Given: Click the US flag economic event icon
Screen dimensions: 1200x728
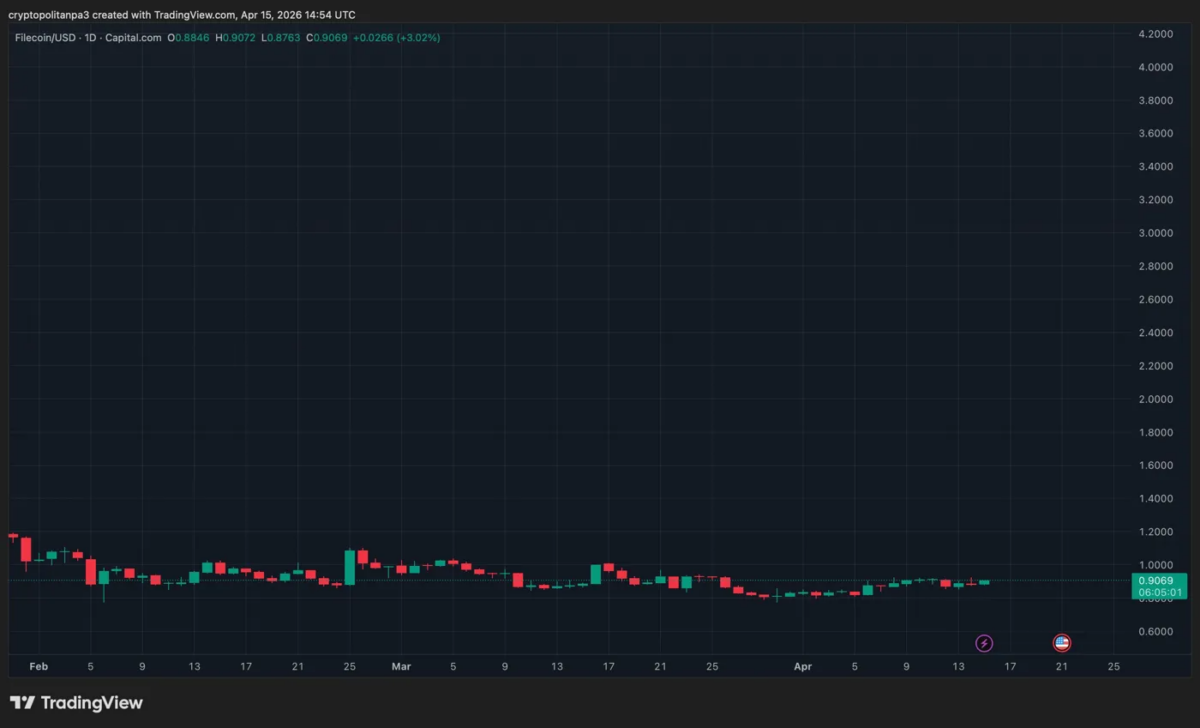Looking at the screenshot, I should point(1062,643).
